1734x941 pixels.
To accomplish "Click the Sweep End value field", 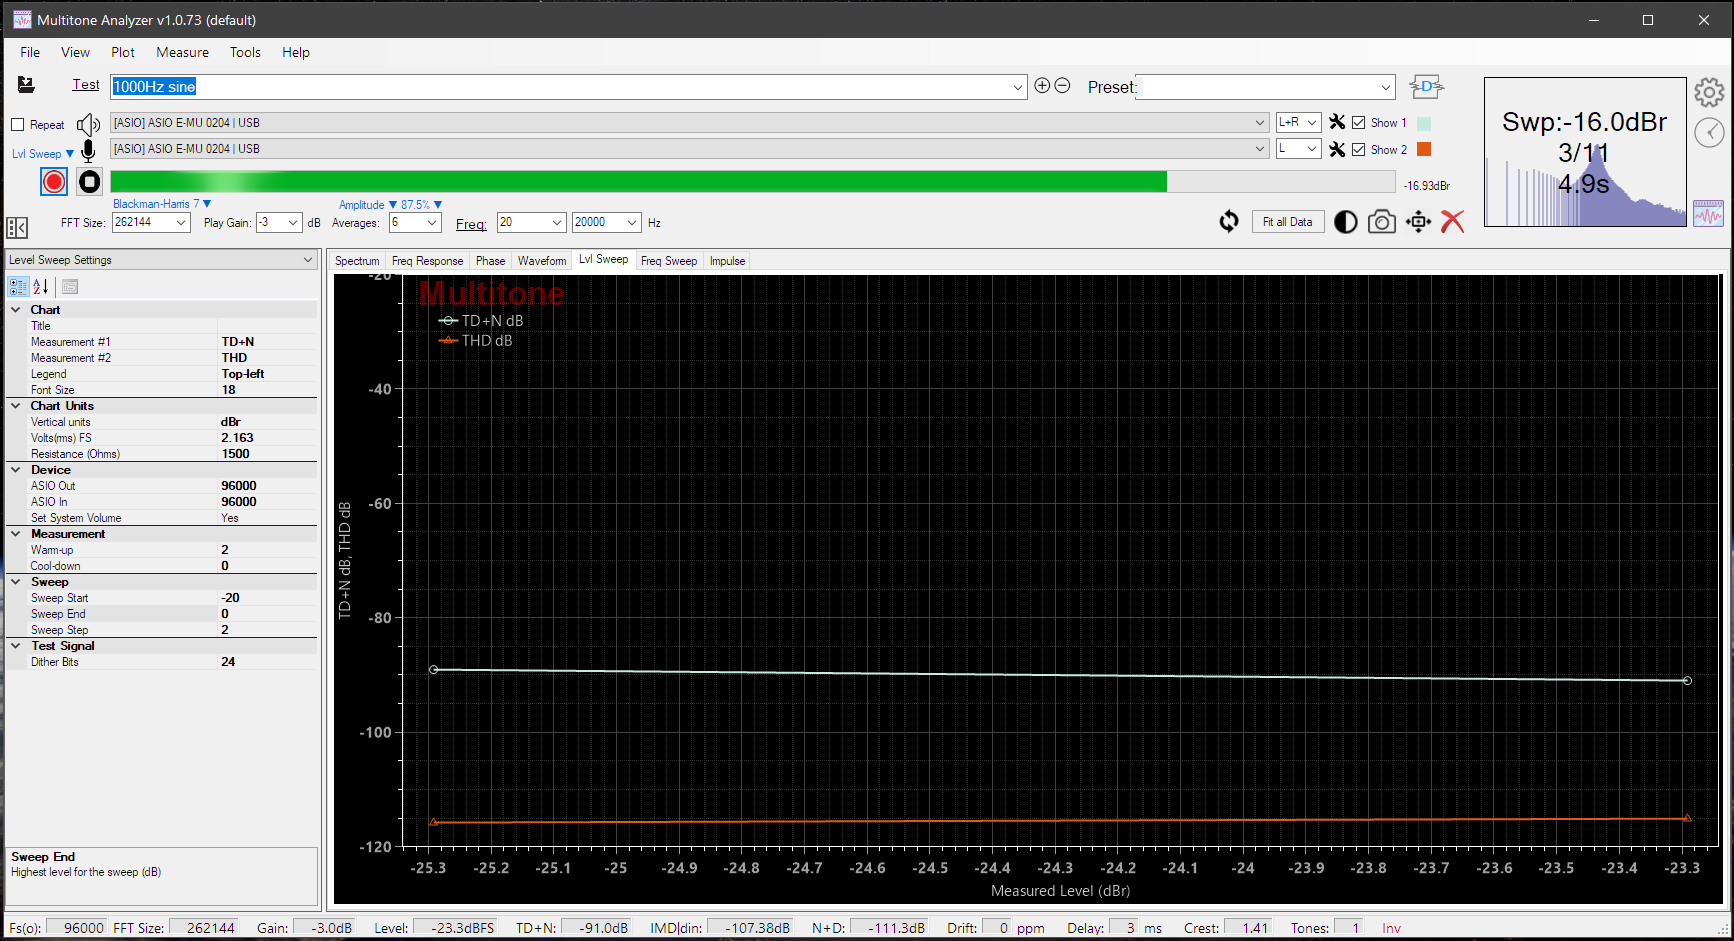I will (x=267, y=614).
